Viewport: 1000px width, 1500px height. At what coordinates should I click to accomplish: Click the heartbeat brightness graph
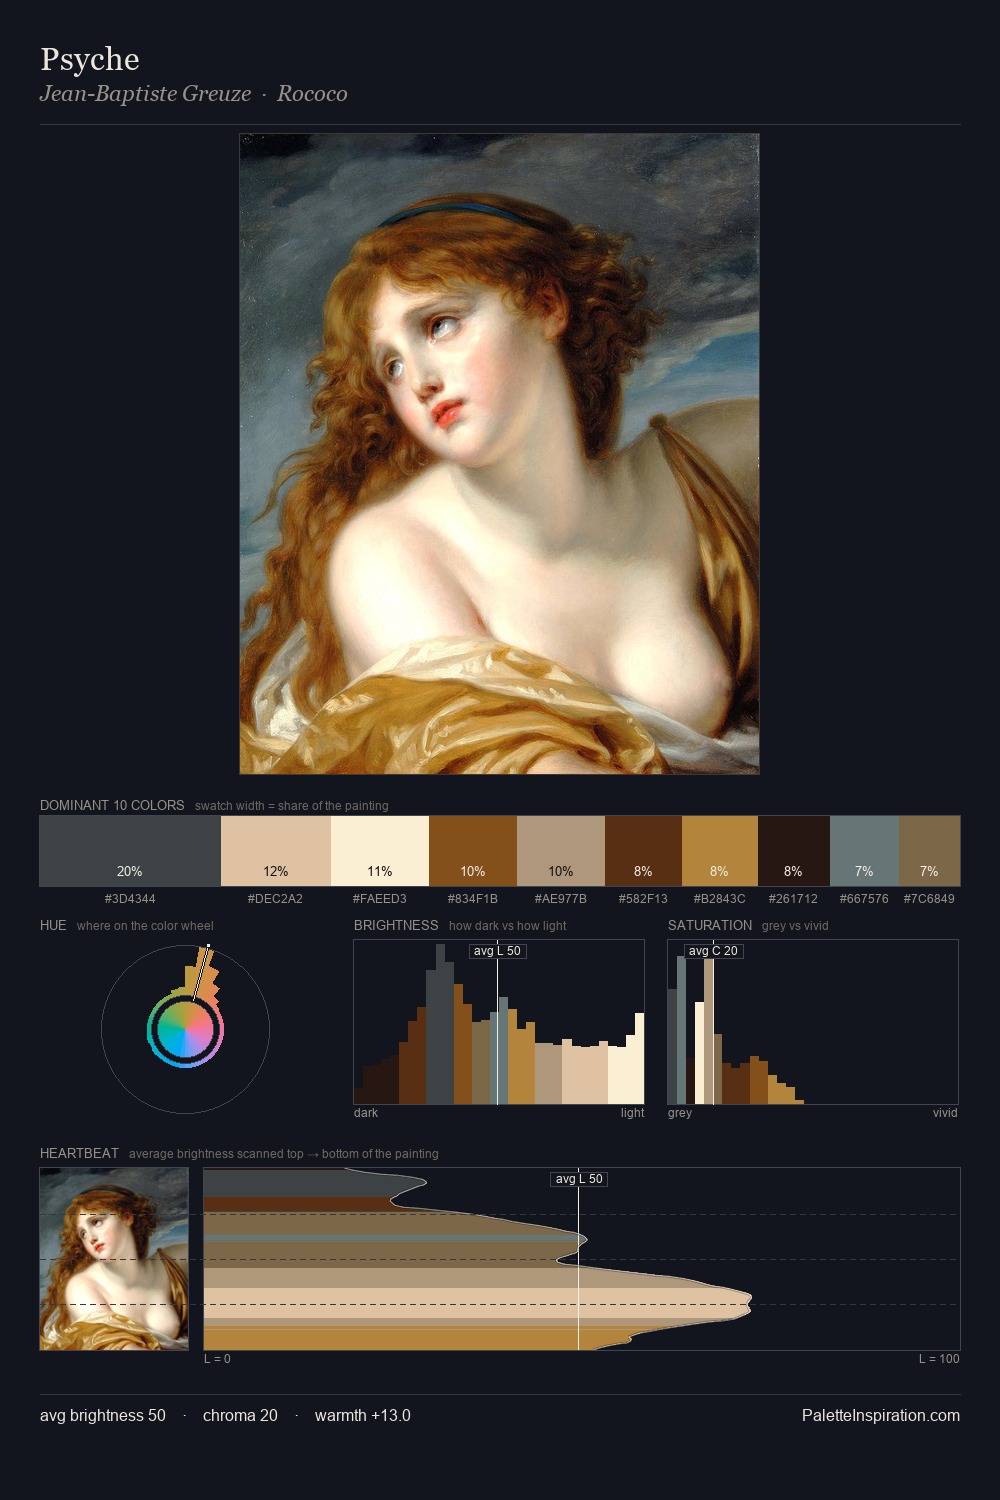(582, 1259)
